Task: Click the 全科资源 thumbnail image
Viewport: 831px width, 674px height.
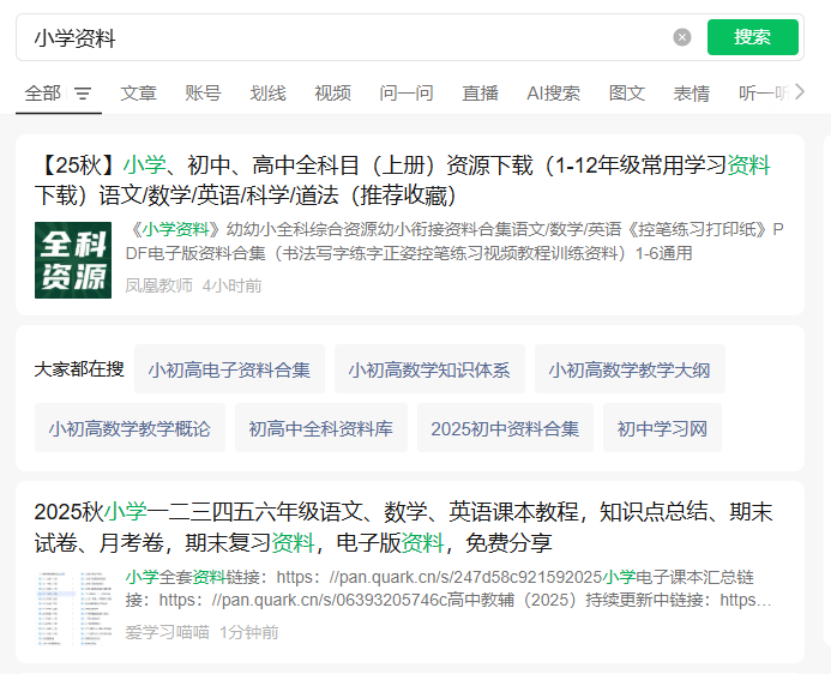Action: coord(73,260)
